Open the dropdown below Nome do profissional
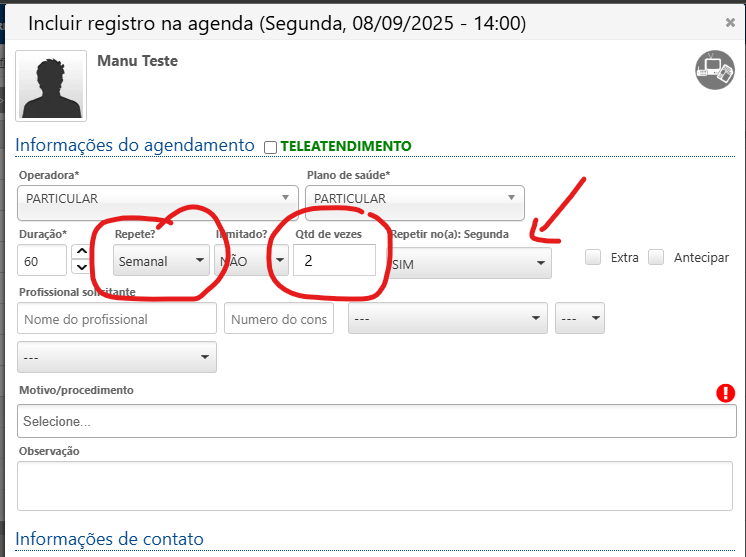 (x=117, y=357)
